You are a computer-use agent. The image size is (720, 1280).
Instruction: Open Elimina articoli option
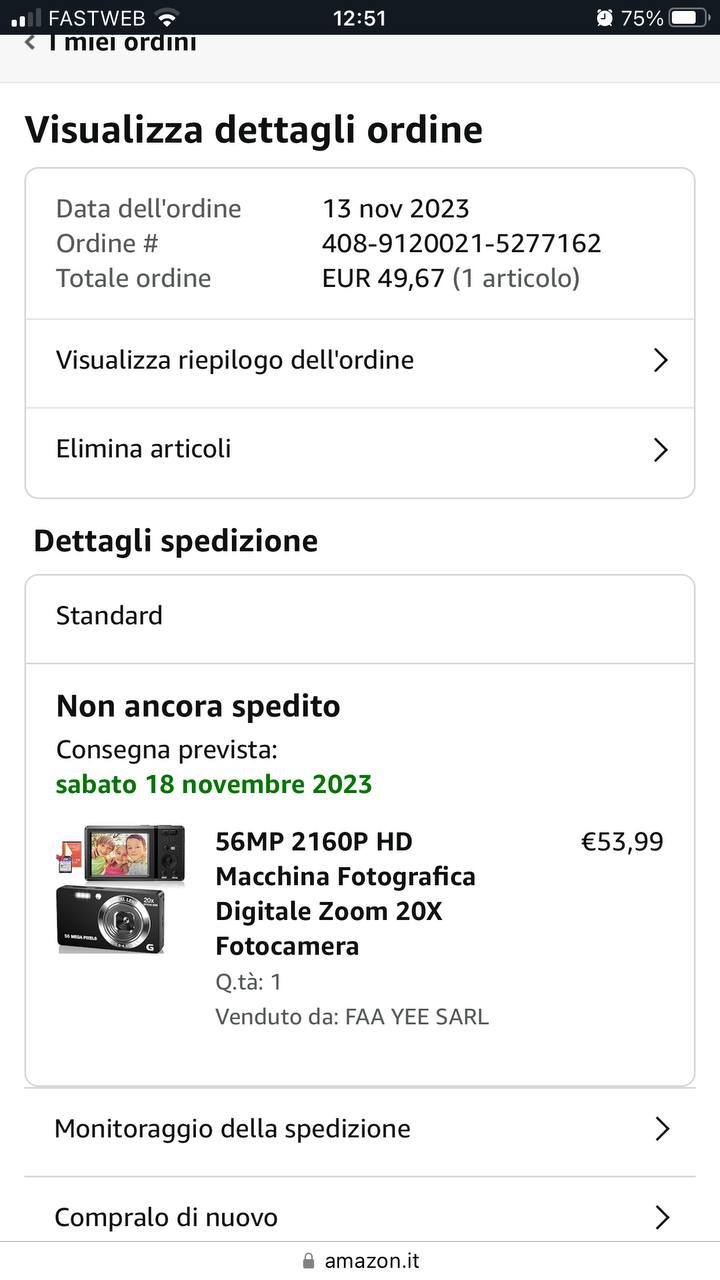[144, 449]
